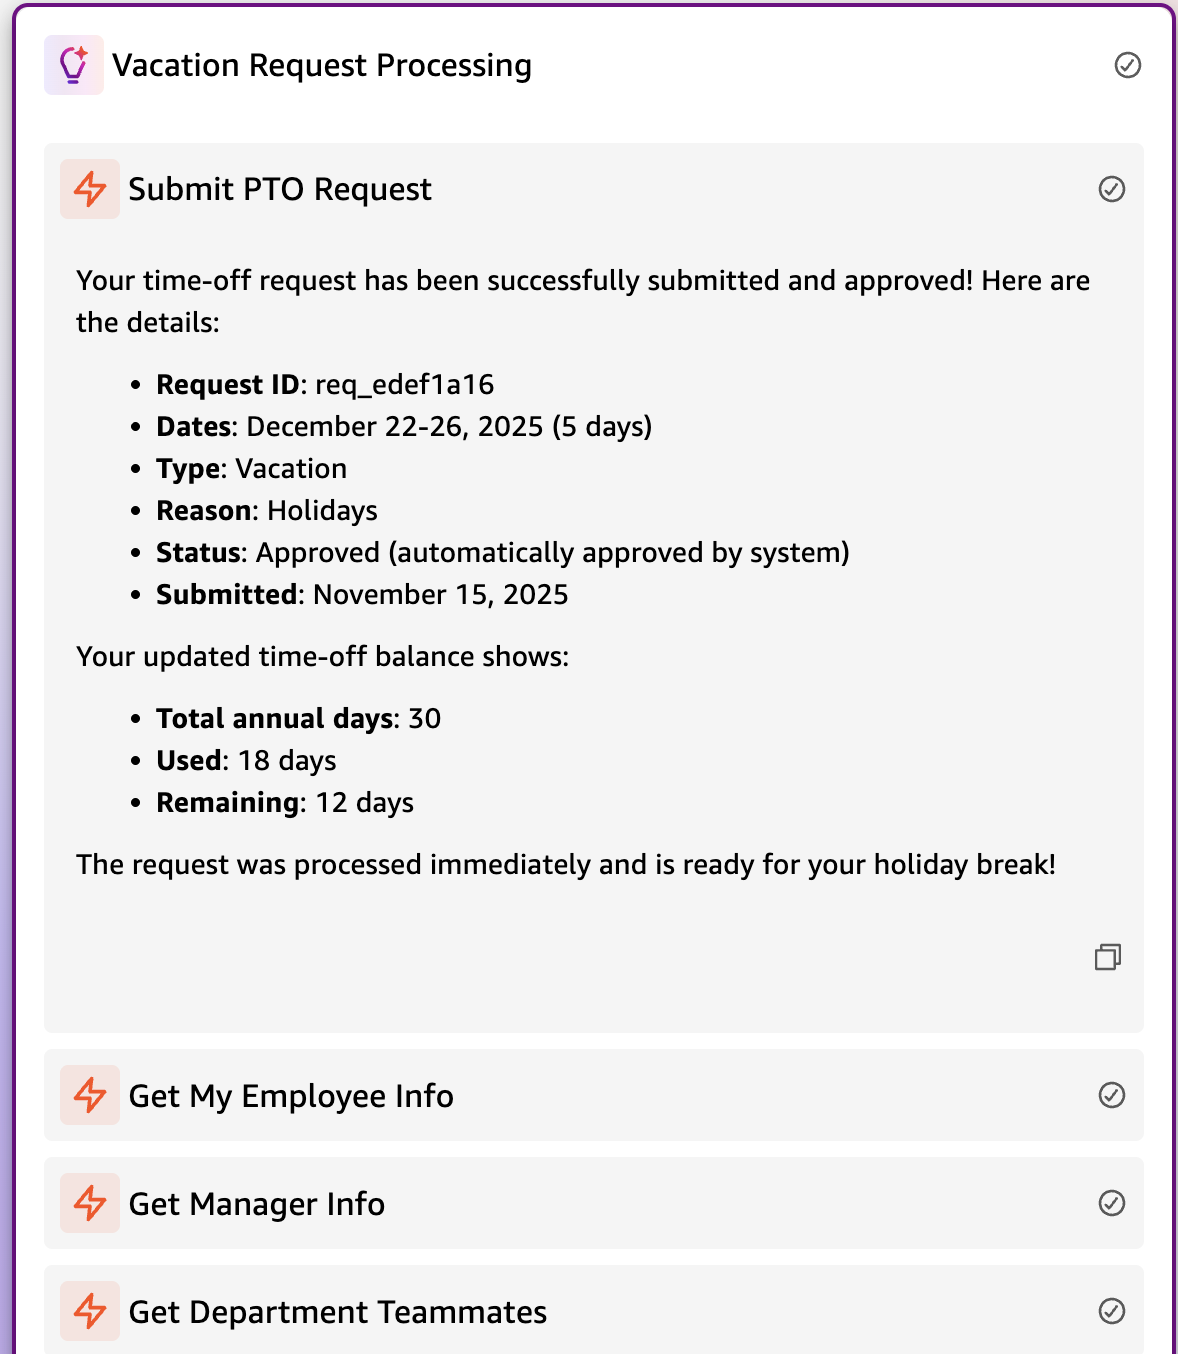Click the Remaining 12 days balance line
Screen dimensions: 1178x1354
point(285,803)
